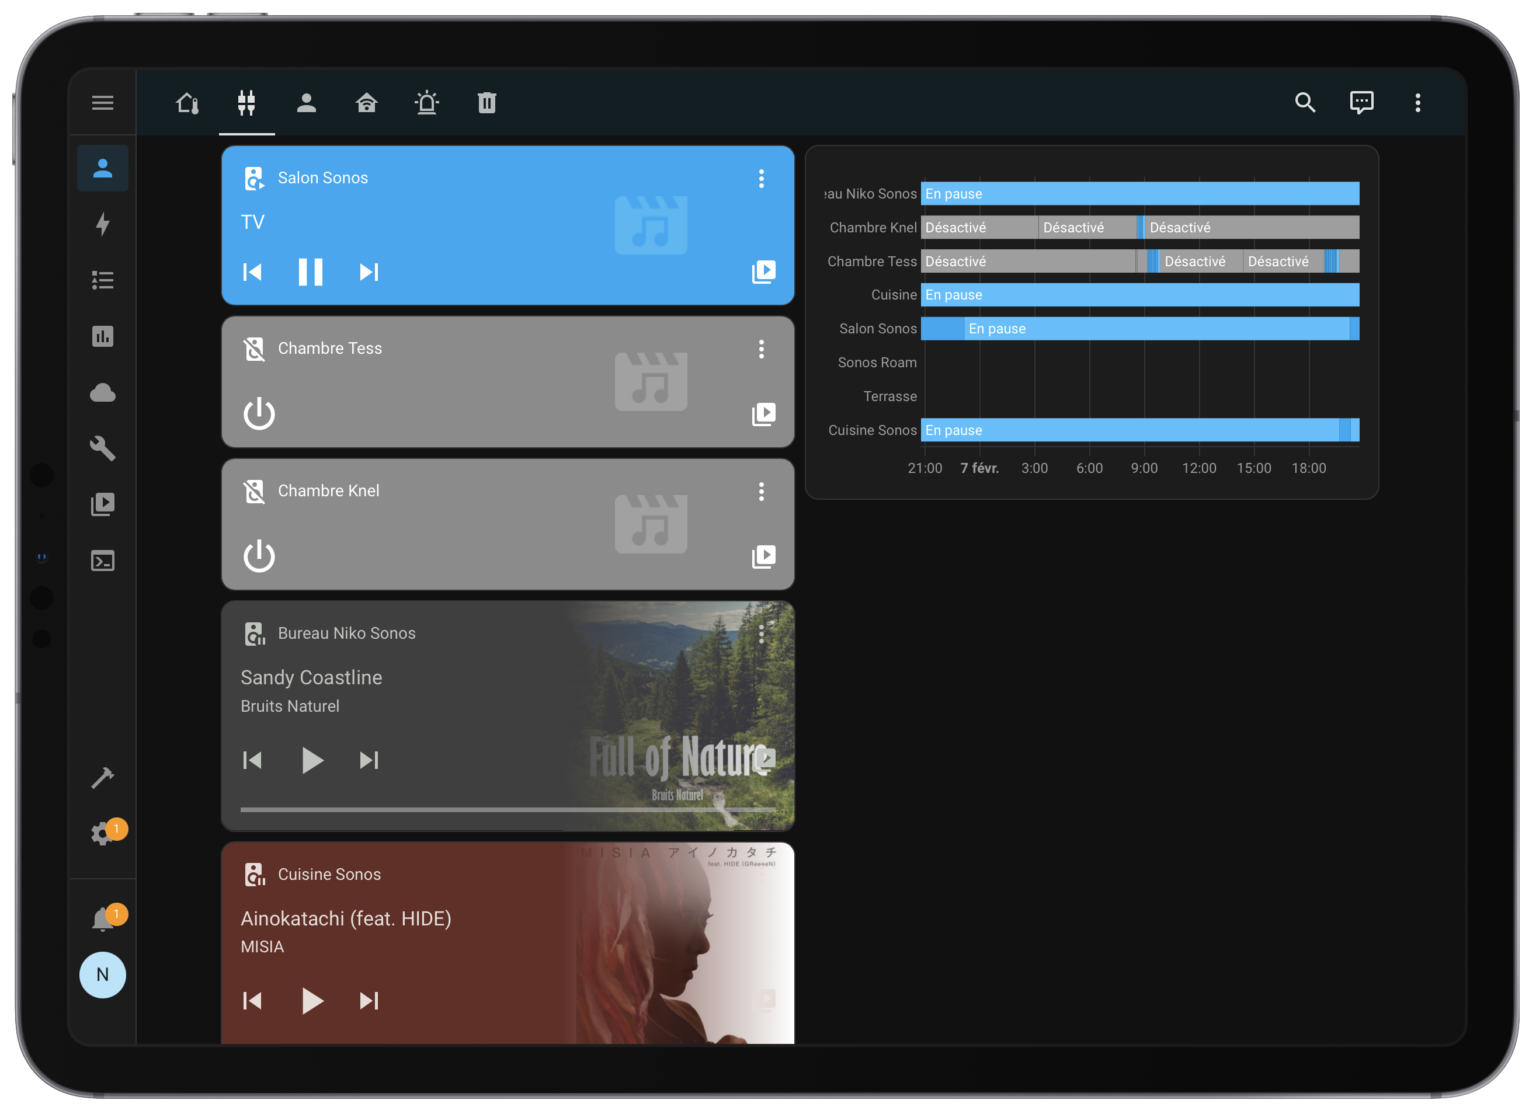This screenshot has height=1114, width=1536.
Task: Open the Terminal sidebar item
Action: pyautogui.click(x=102, y=560)
